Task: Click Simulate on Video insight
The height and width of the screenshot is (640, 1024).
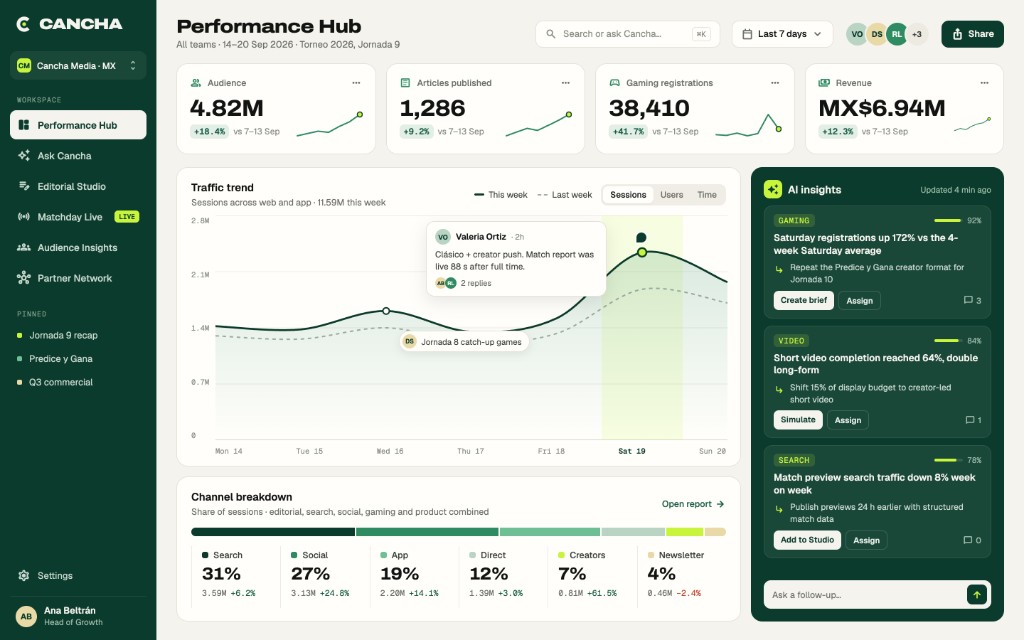Action: click(x=798, y=420)
